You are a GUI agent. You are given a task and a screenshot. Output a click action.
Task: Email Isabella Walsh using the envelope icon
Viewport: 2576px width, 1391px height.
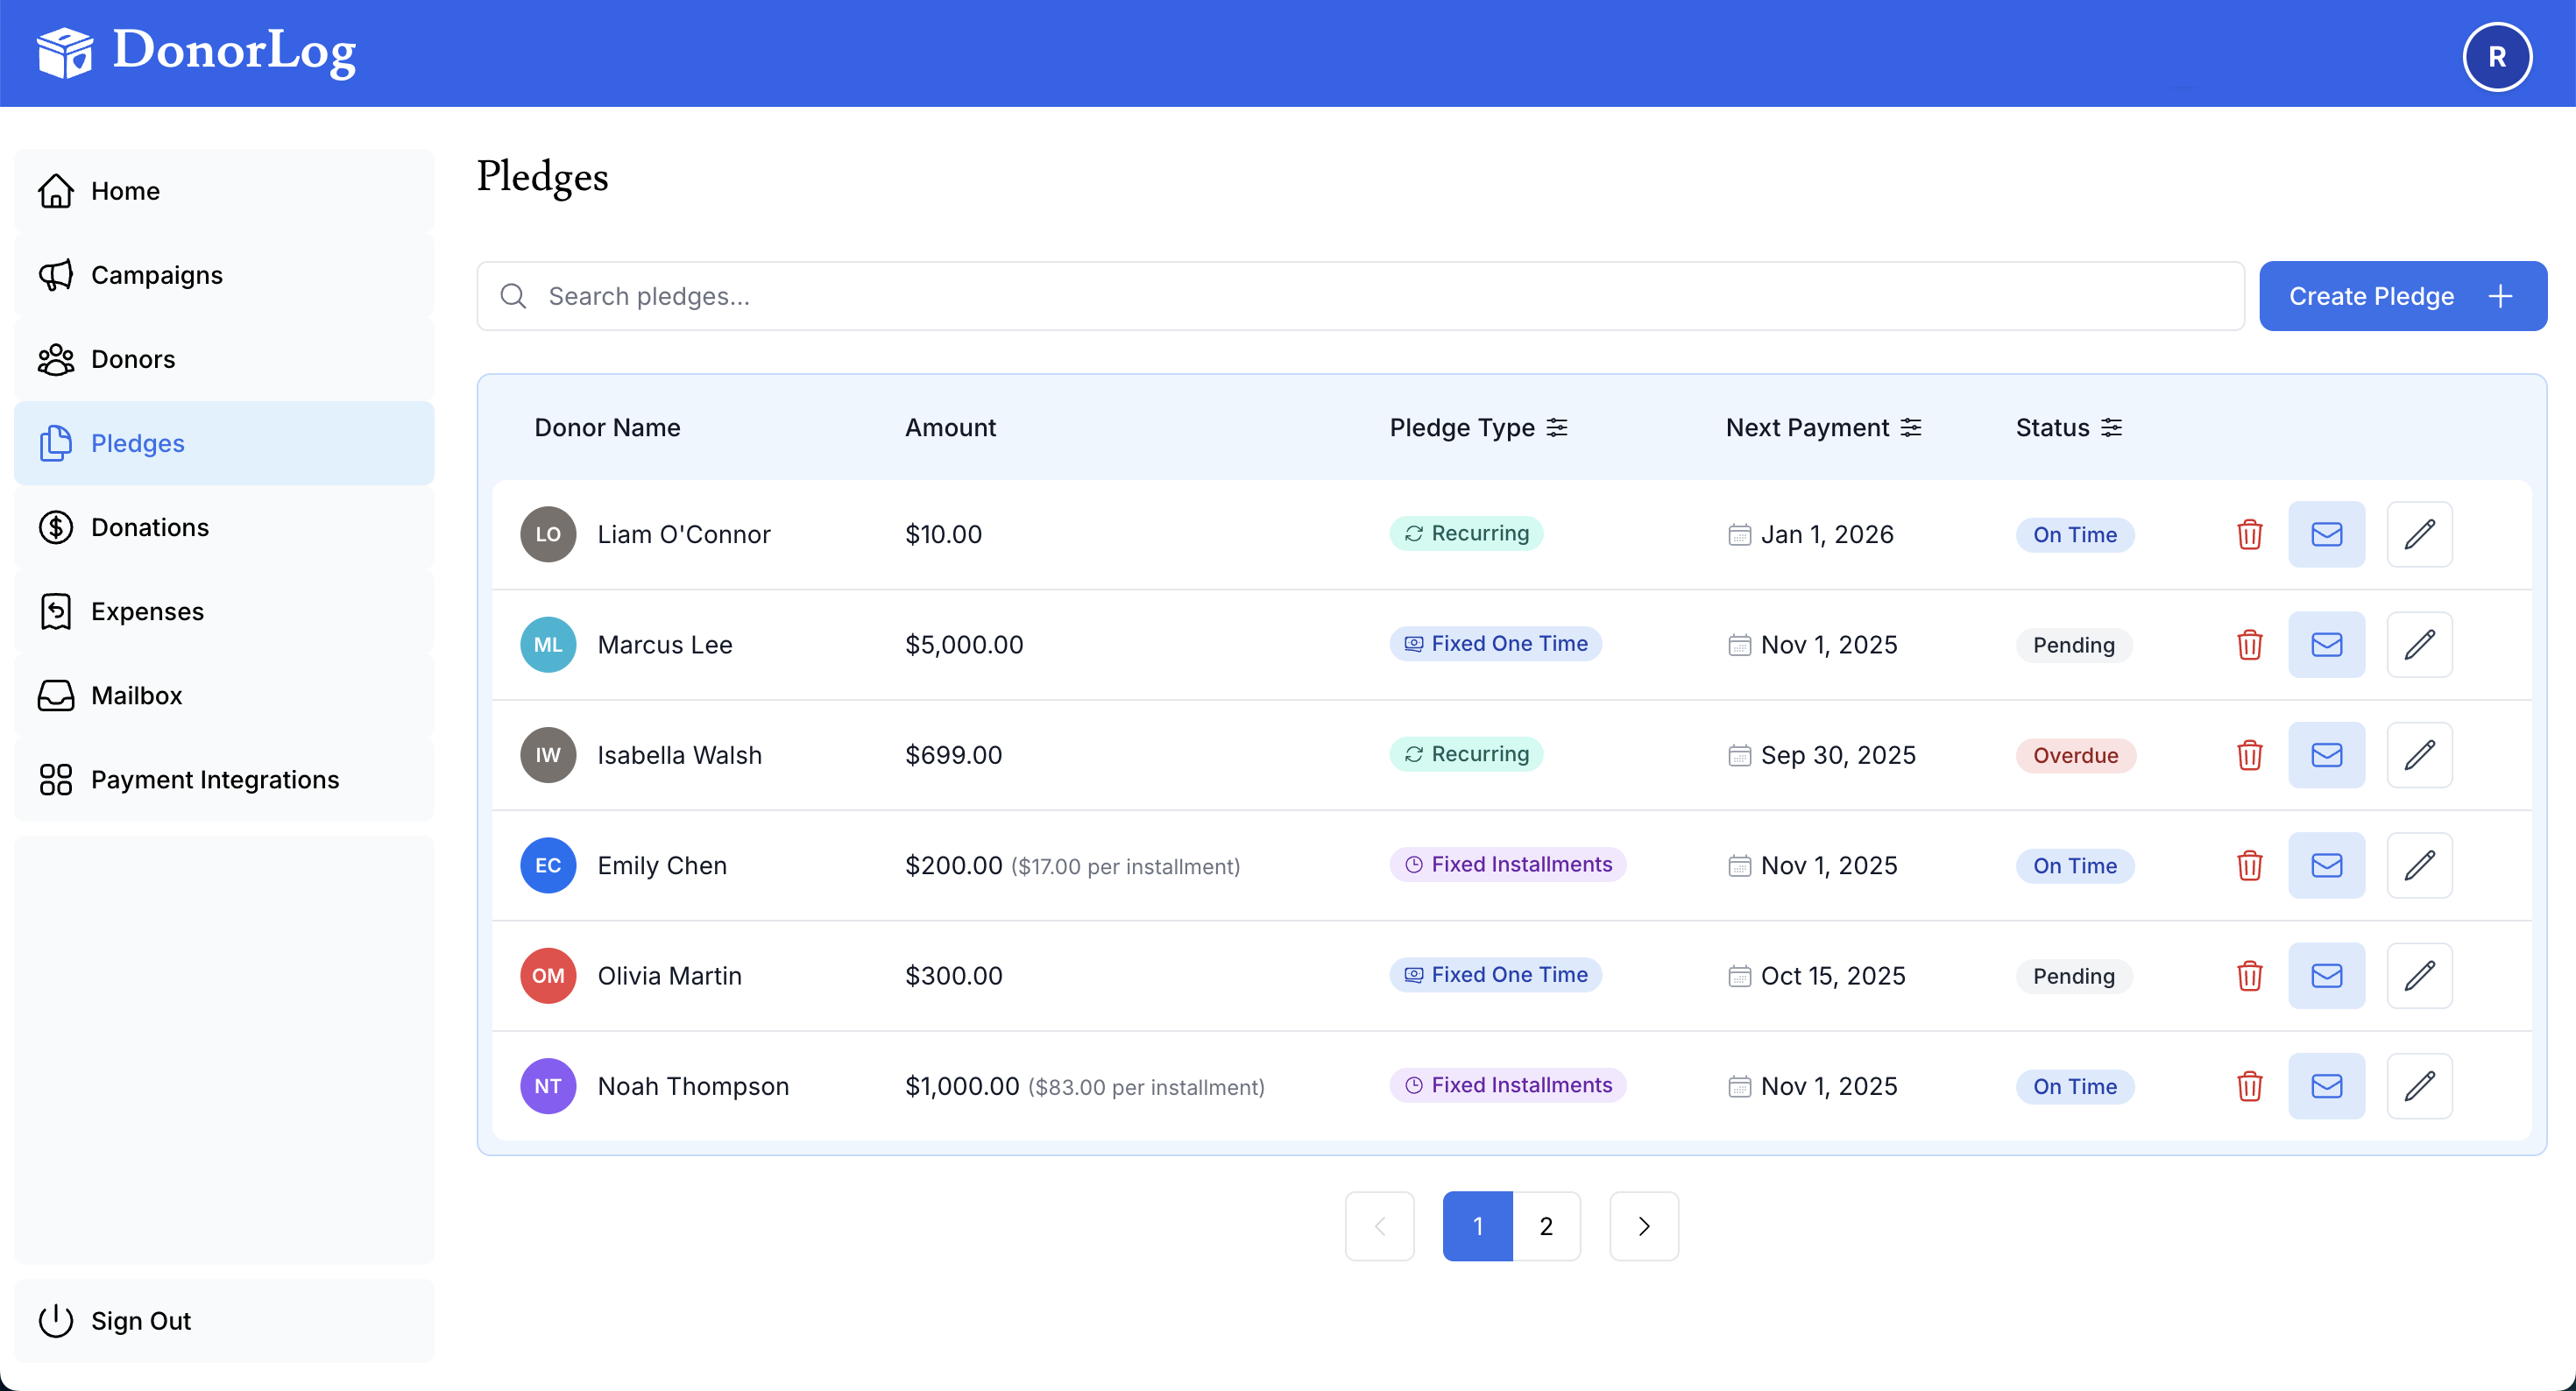[2326, 754]
